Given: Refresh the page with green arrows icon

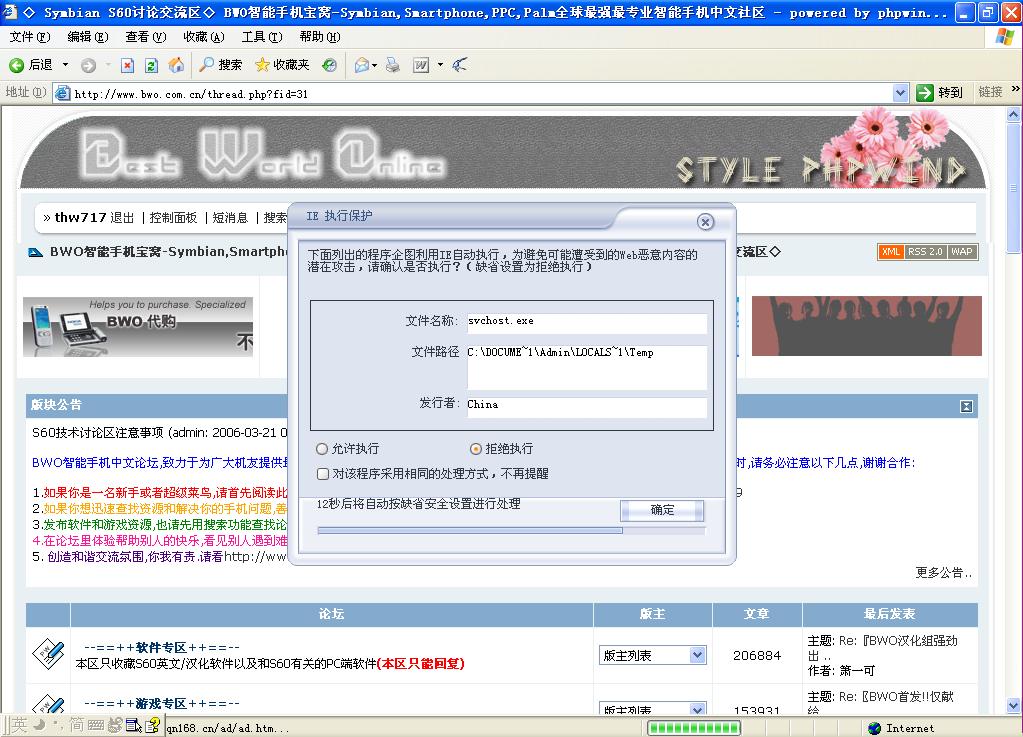Looking at the screenshot, I should tap(151, 65).
